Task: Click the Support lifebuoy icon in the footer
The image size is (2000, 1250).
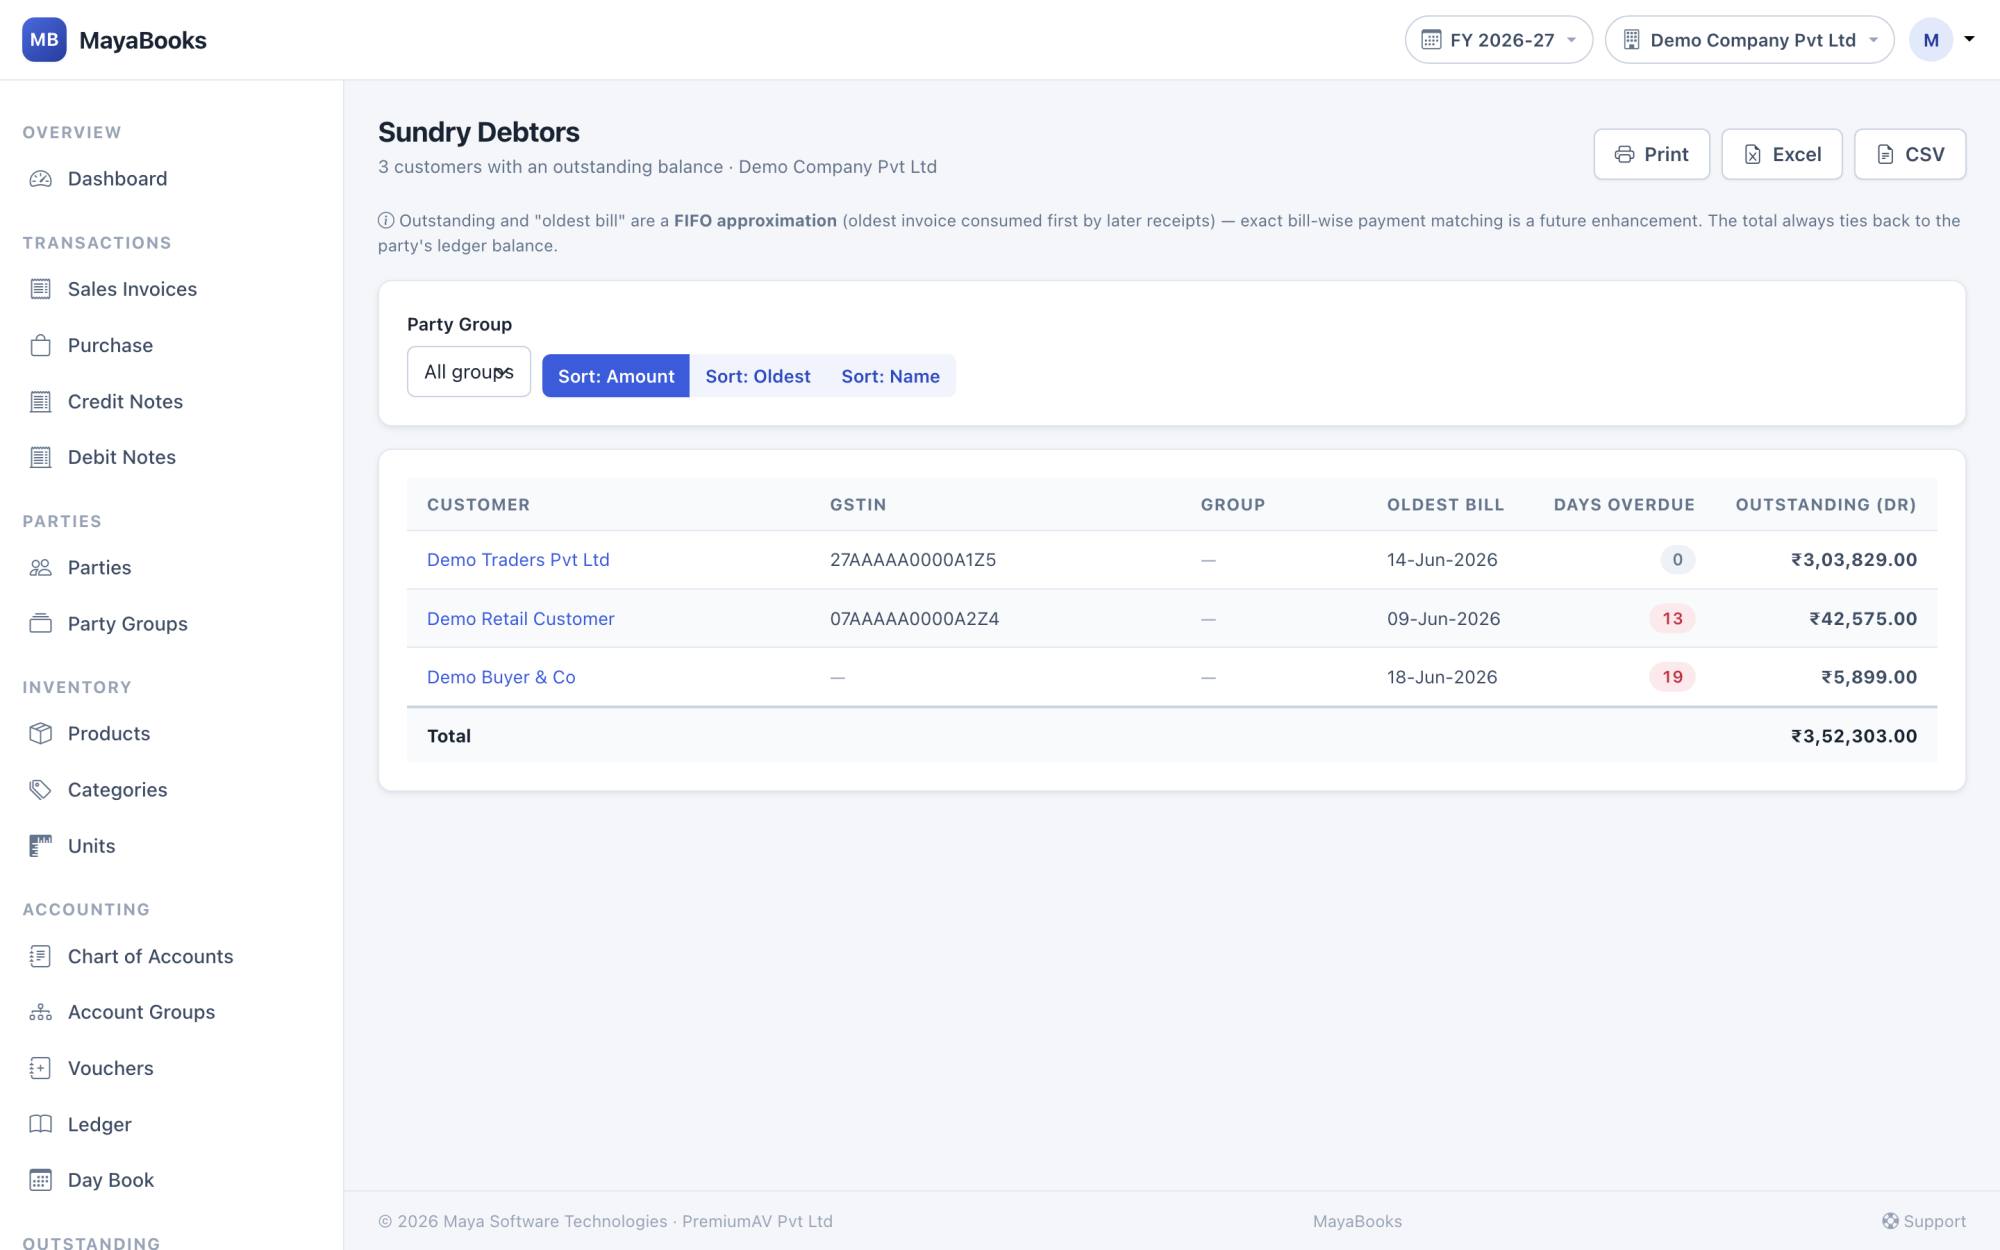Action: pos(1890,1221)
